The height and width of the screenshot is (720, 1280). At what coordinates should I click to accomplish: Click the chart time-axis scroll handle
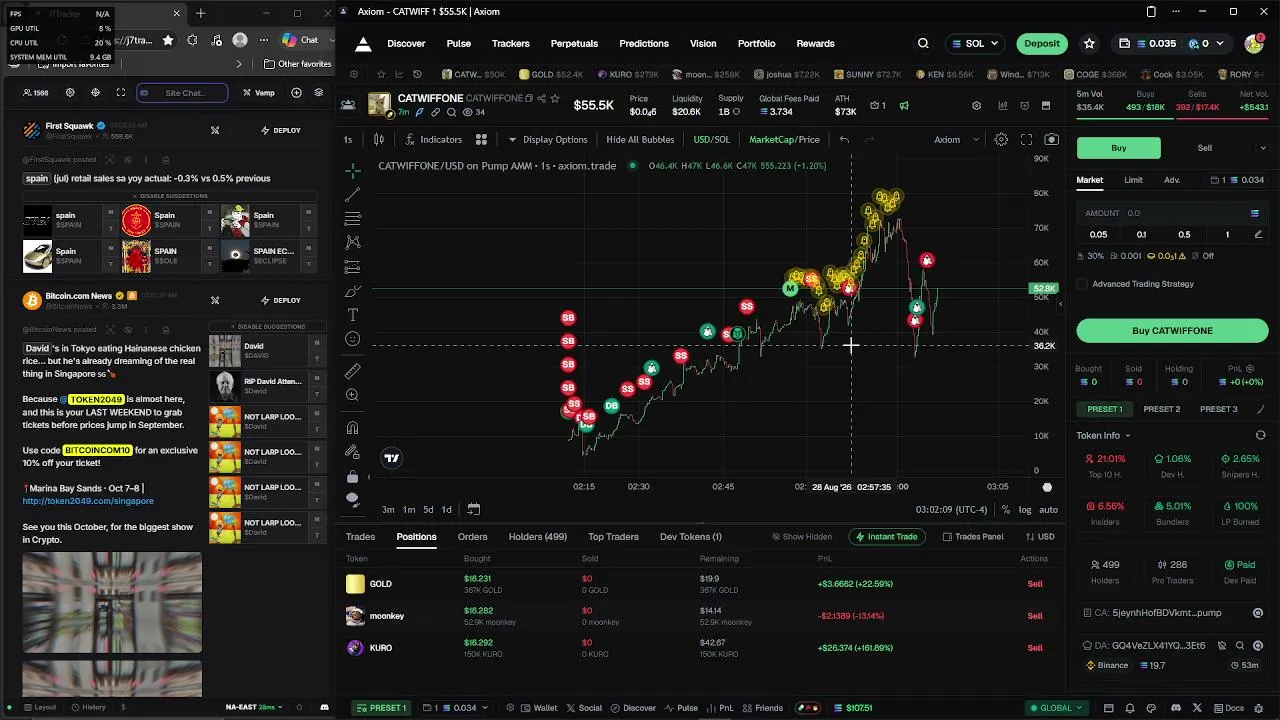tap(1047, 487)
